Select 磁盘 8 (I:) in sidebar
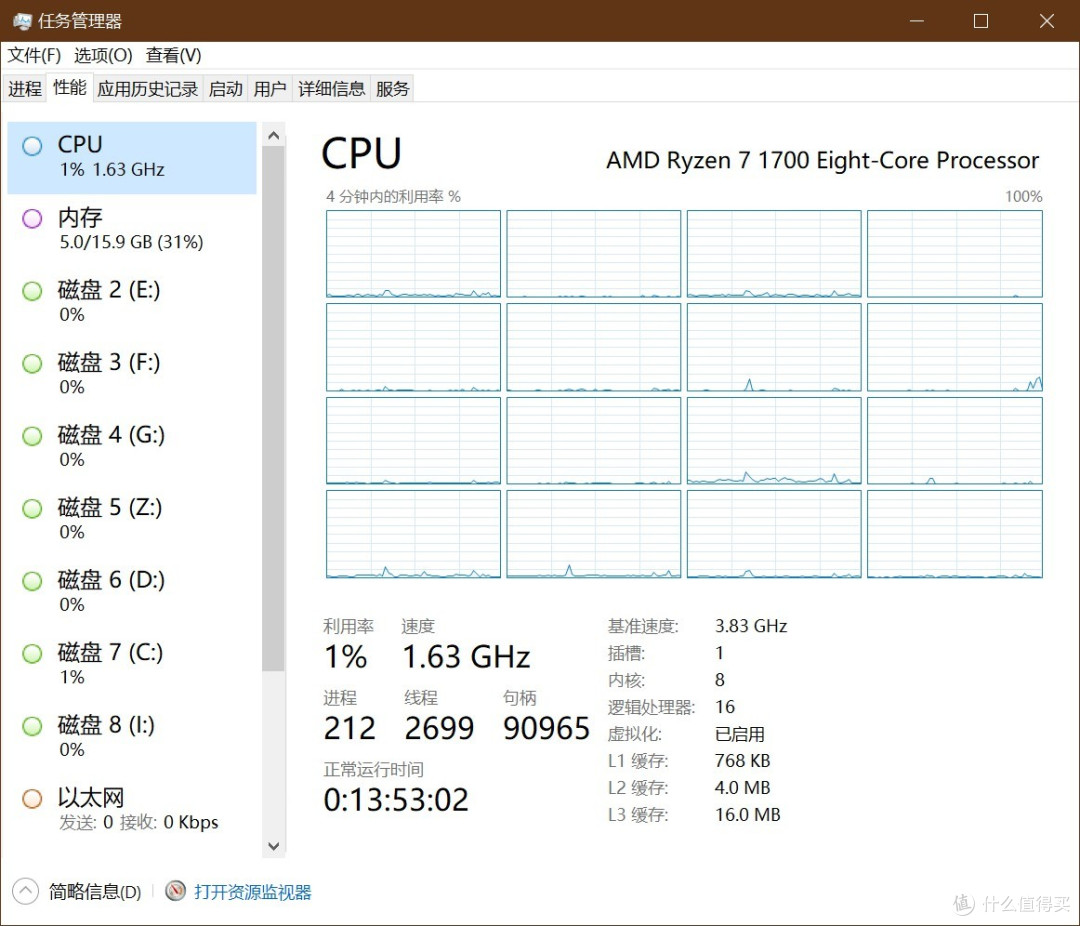This screenshot has width=1080, height=926. (132, 738)
